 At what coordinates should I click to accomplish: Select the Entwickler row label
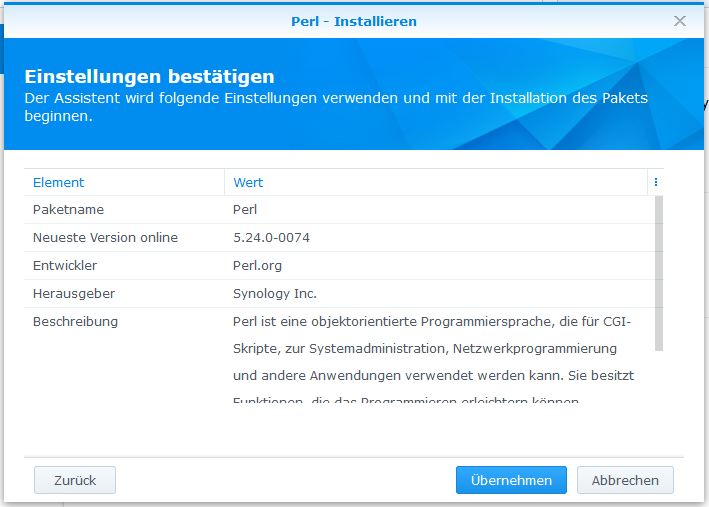[65, 265]
